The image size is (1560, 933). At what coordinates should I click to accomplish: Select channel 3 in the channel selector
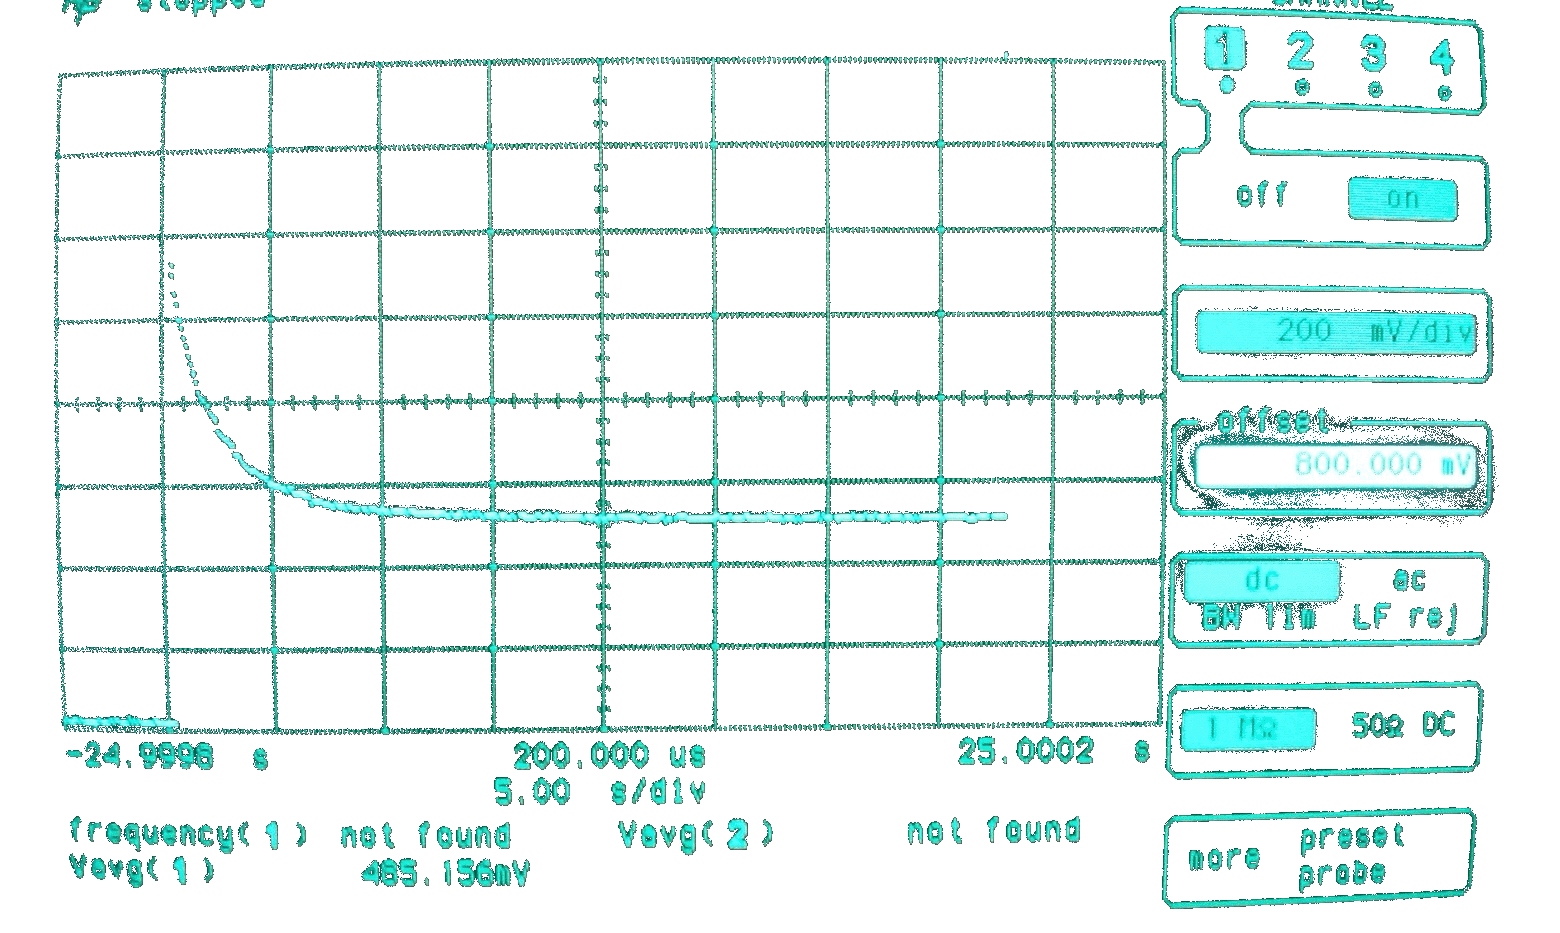1374,54
